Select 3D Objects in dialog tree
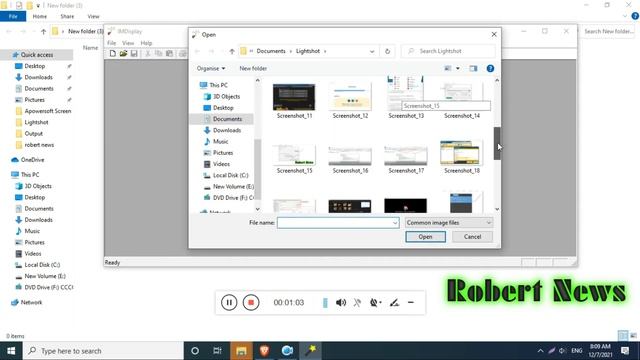Image resolution: width=640 pixels, height=360 pixels. tap(226, 96)
